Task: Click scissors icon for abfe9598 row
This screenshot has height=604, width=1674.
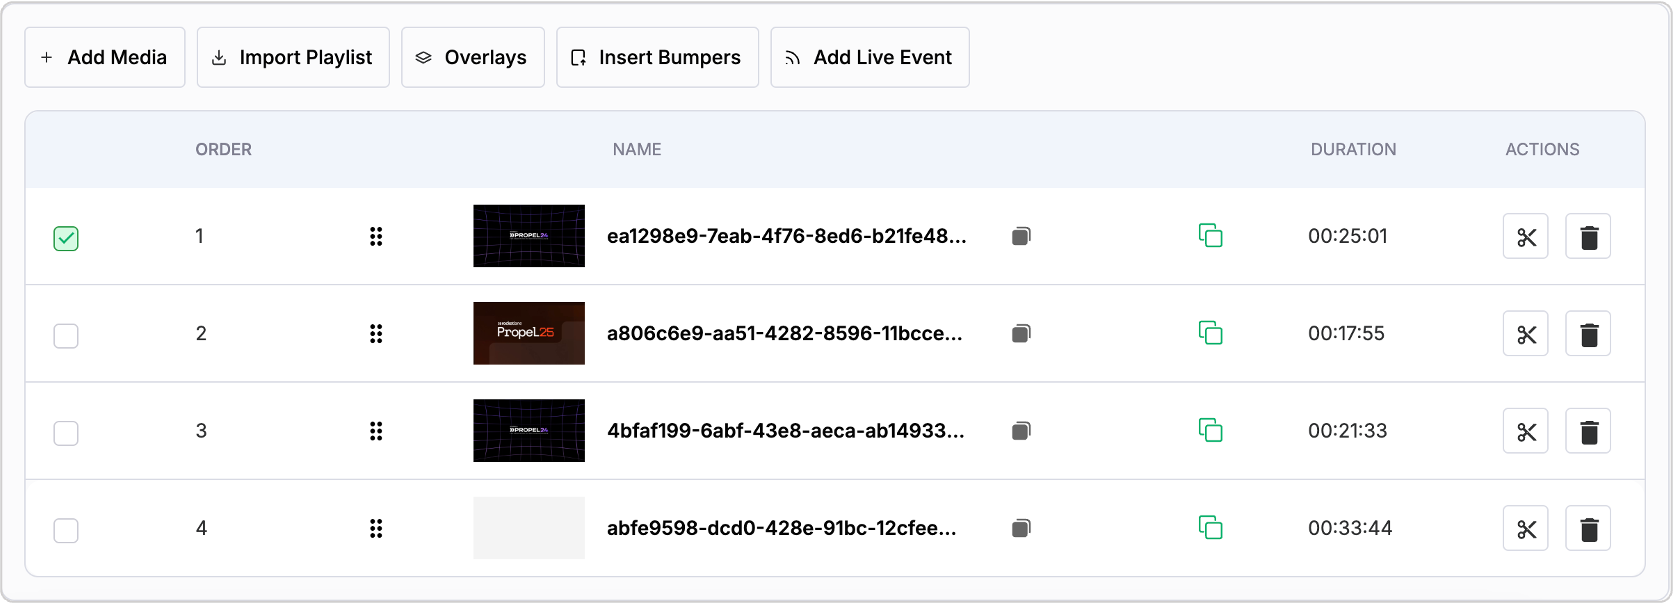Action: pyautogui.click(x=1526, y=528)
